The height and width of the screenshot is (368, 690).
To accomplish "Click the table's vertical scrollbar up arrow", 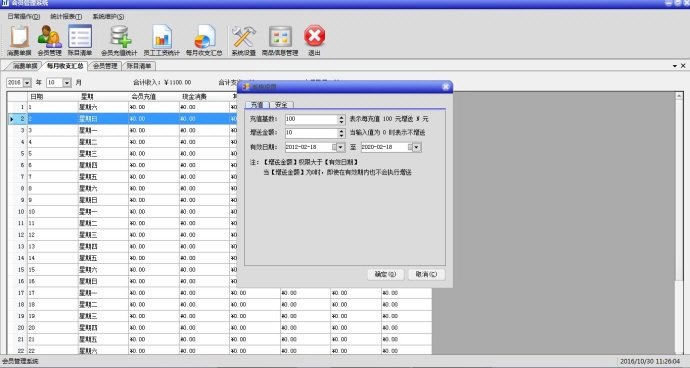I will pos(679,96).
